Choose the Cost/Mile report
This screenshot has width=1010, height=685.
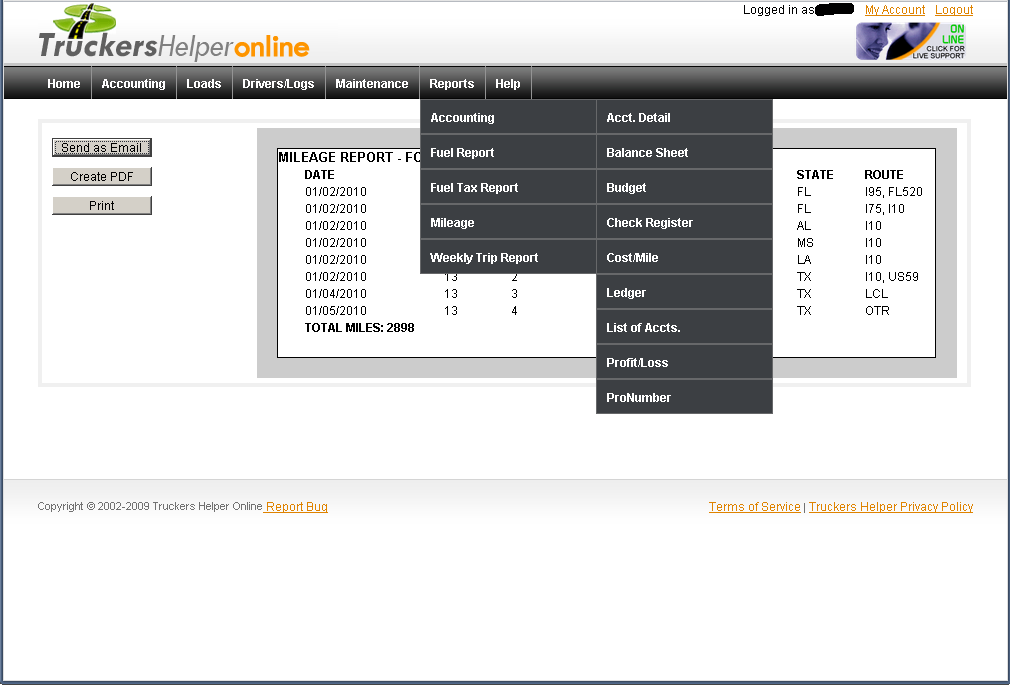[x=632, y=258]
